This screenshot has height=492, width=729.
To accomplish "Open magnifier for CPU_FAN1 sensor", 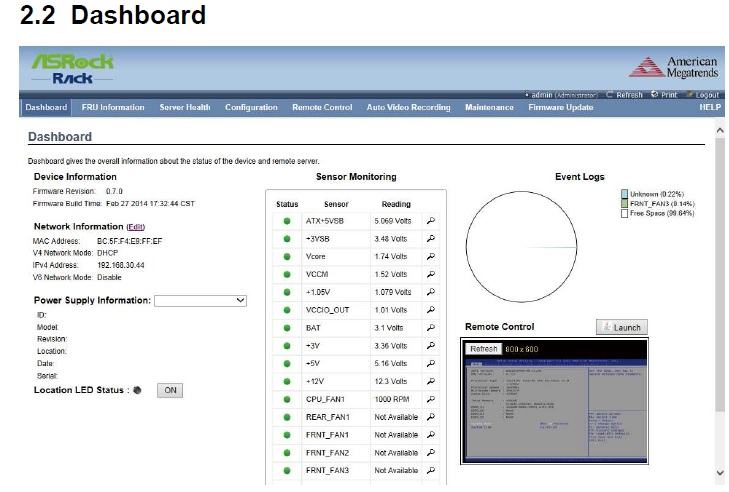I will (431, 399).
